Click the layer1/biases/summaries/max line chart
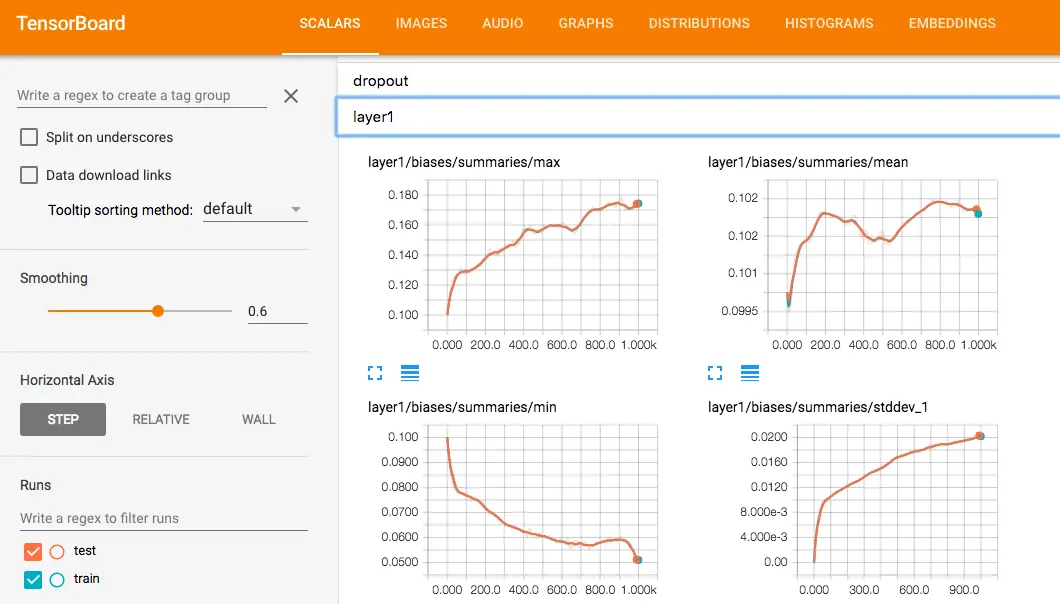 pos(542,256)
